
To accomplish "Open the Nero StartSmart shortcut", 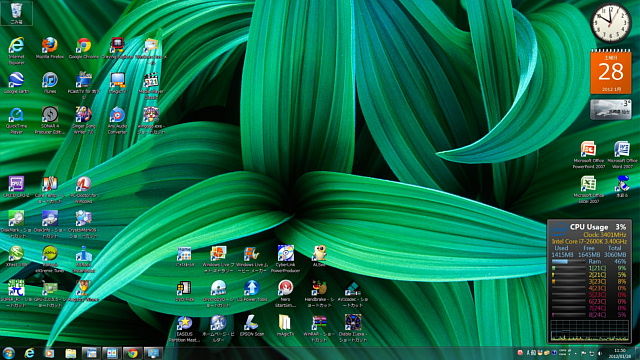I will (285, 293).
